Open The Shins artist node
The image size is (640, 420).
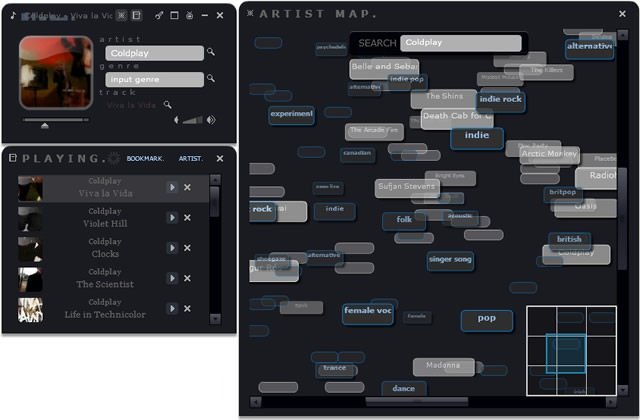444,97
